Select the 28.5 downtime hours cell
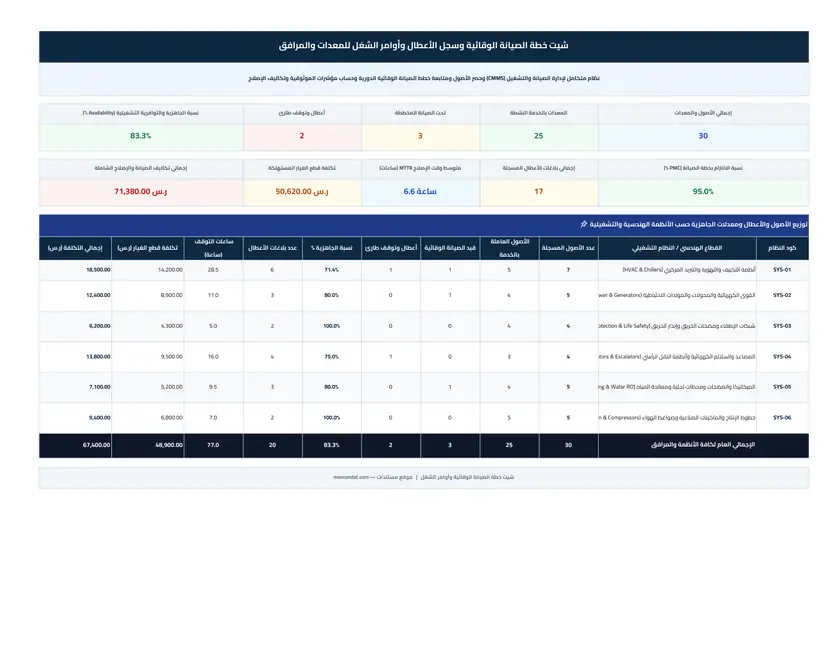The image size is (840, 649). coord(213,270)
